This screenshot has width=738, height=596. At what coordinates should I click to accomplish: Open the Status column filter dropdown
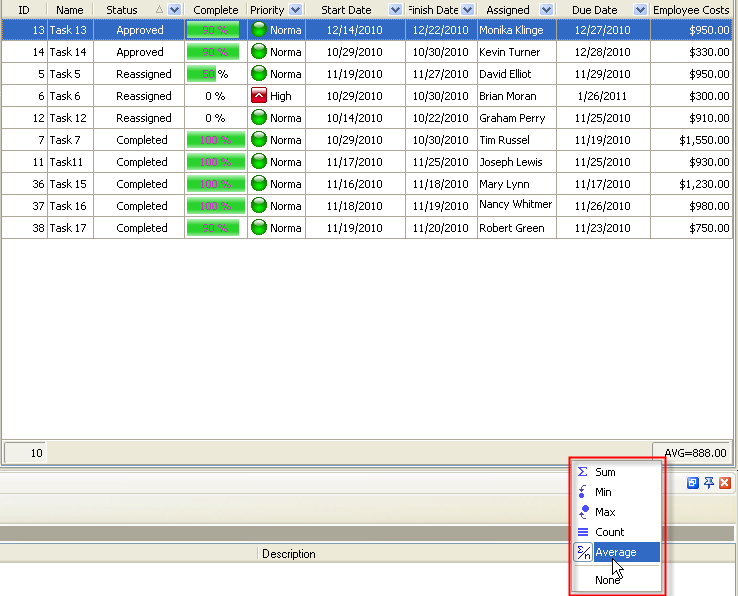(x=175, y=10)
